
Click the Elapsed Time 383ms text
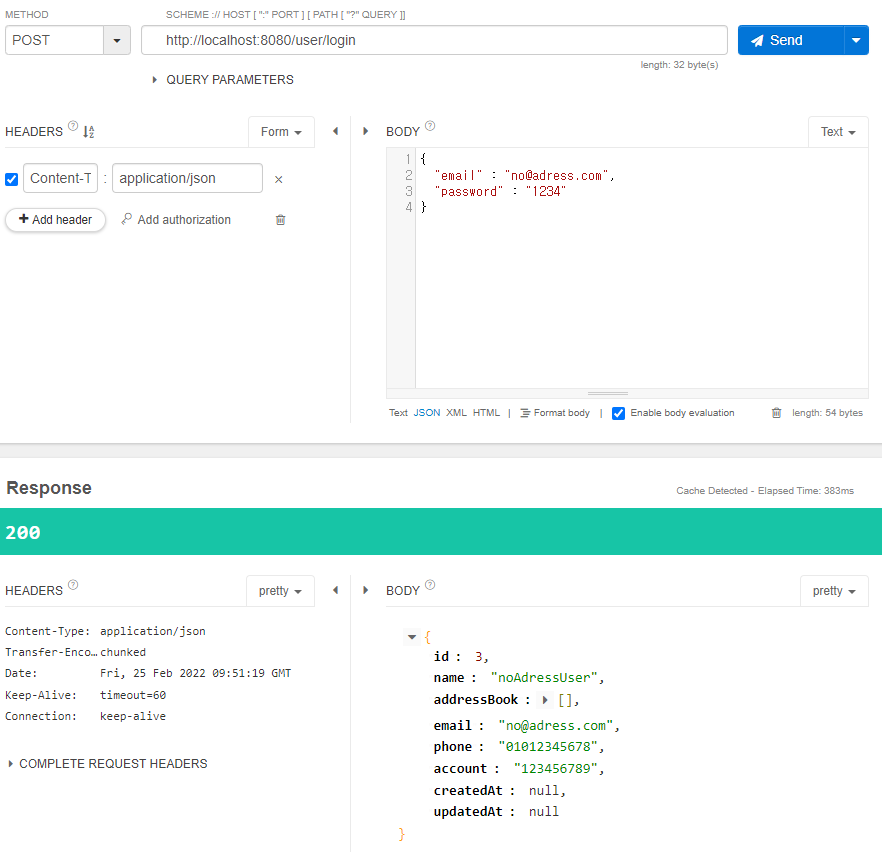[806, 491]
